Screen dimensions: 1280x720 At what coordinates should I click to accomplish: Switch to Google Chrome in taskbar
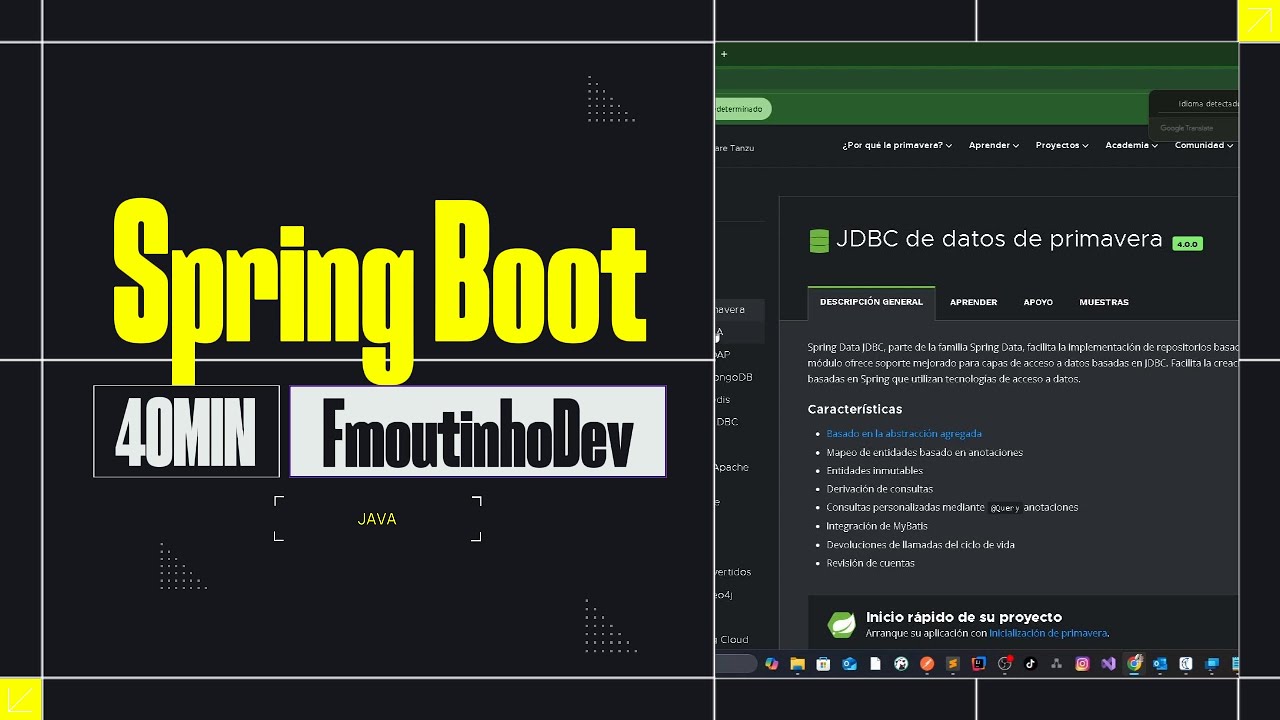point(1134,664)
